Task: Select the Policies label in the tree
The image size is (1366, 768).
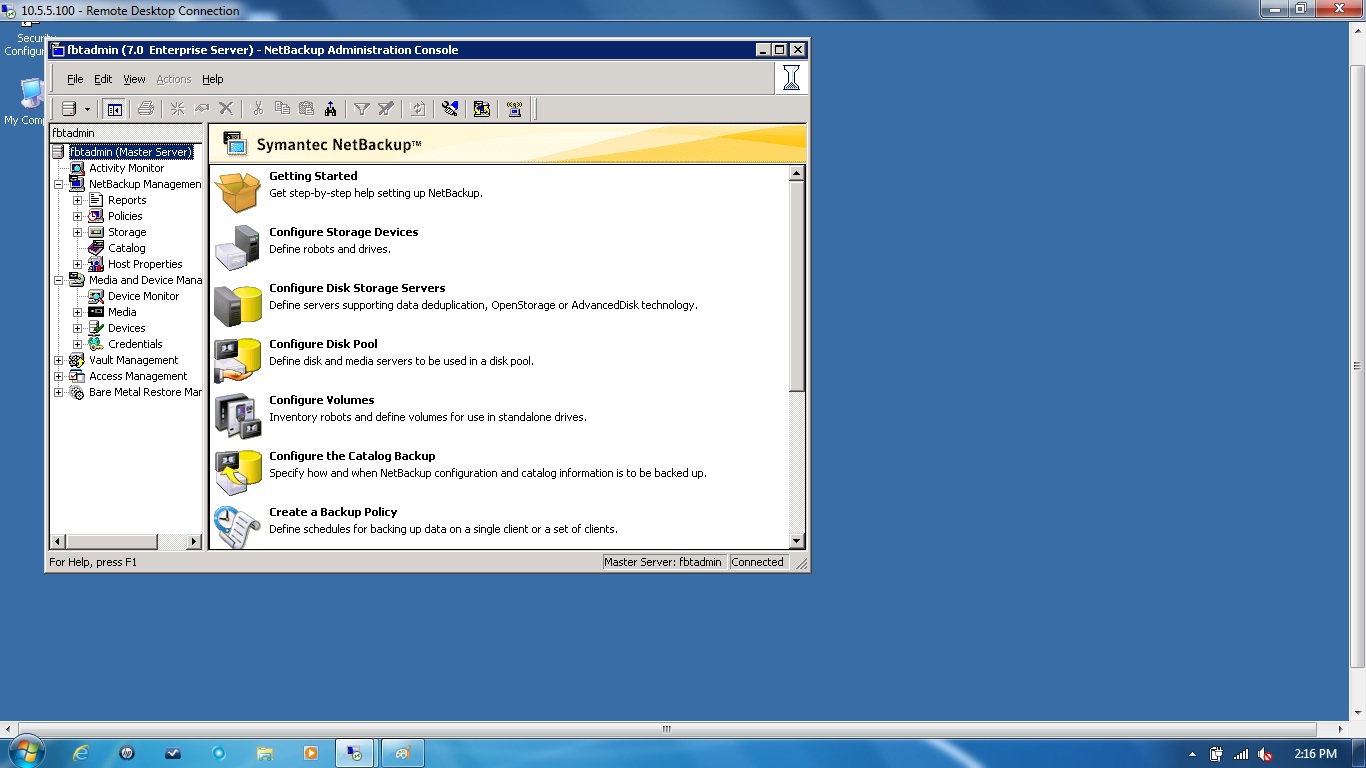Action: coord(125,216)
